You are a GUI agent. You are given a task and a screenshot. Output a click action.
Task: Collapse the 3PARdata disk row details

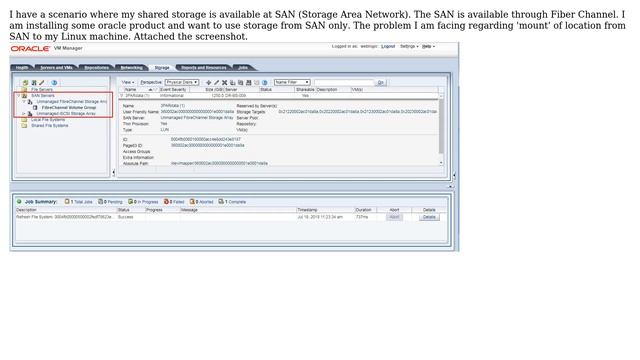(122, 96)
